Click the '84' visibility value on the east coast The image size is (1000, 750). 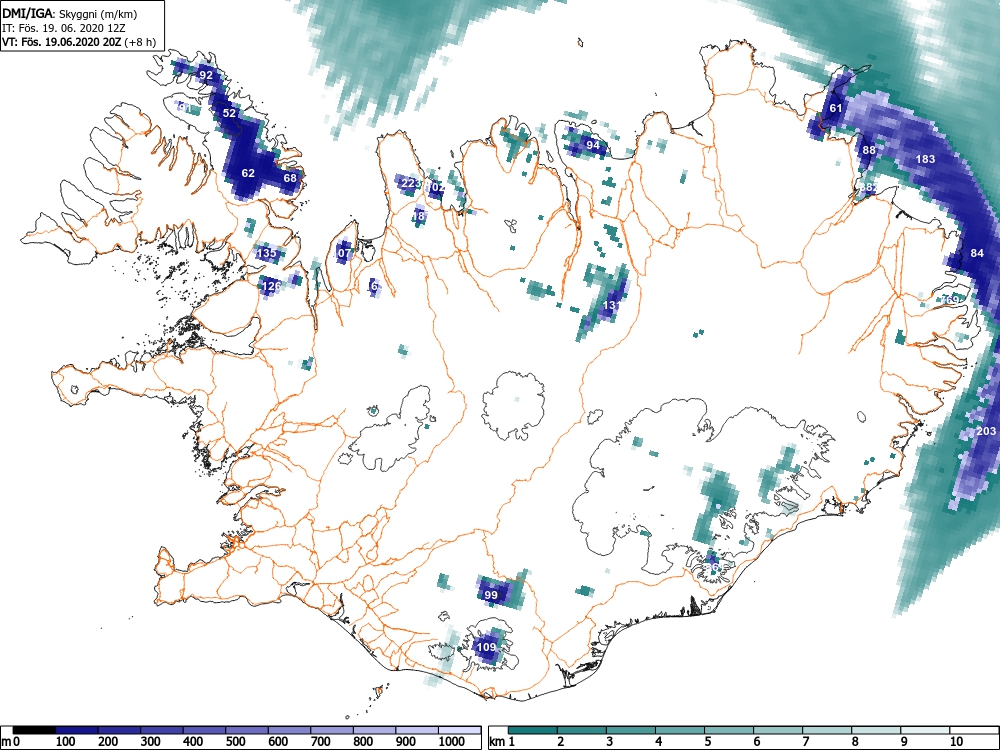[977, 253]
